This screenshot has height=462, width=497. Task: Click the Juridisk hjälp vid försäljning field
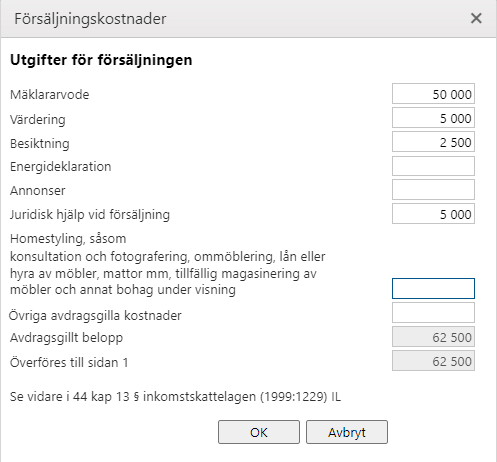click(x=433, y=214)
